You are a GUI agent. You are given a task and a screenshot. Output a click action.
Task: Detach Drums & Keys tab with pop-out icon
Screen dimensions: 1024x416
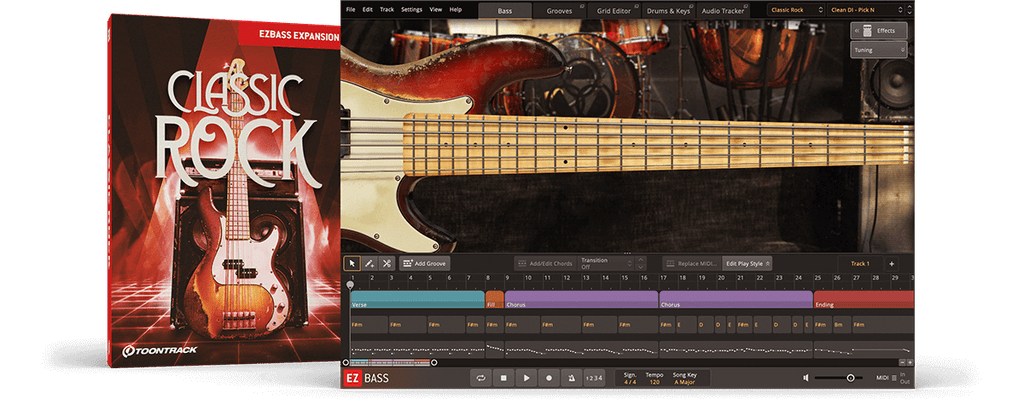pyautogui.click(x=691, y=7)
